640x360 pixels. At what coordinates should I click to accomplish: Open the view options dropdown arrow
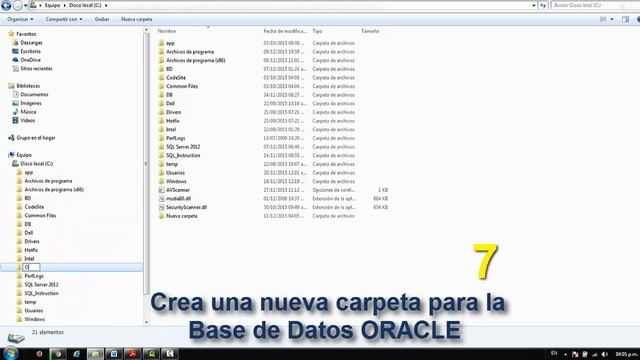611,19
